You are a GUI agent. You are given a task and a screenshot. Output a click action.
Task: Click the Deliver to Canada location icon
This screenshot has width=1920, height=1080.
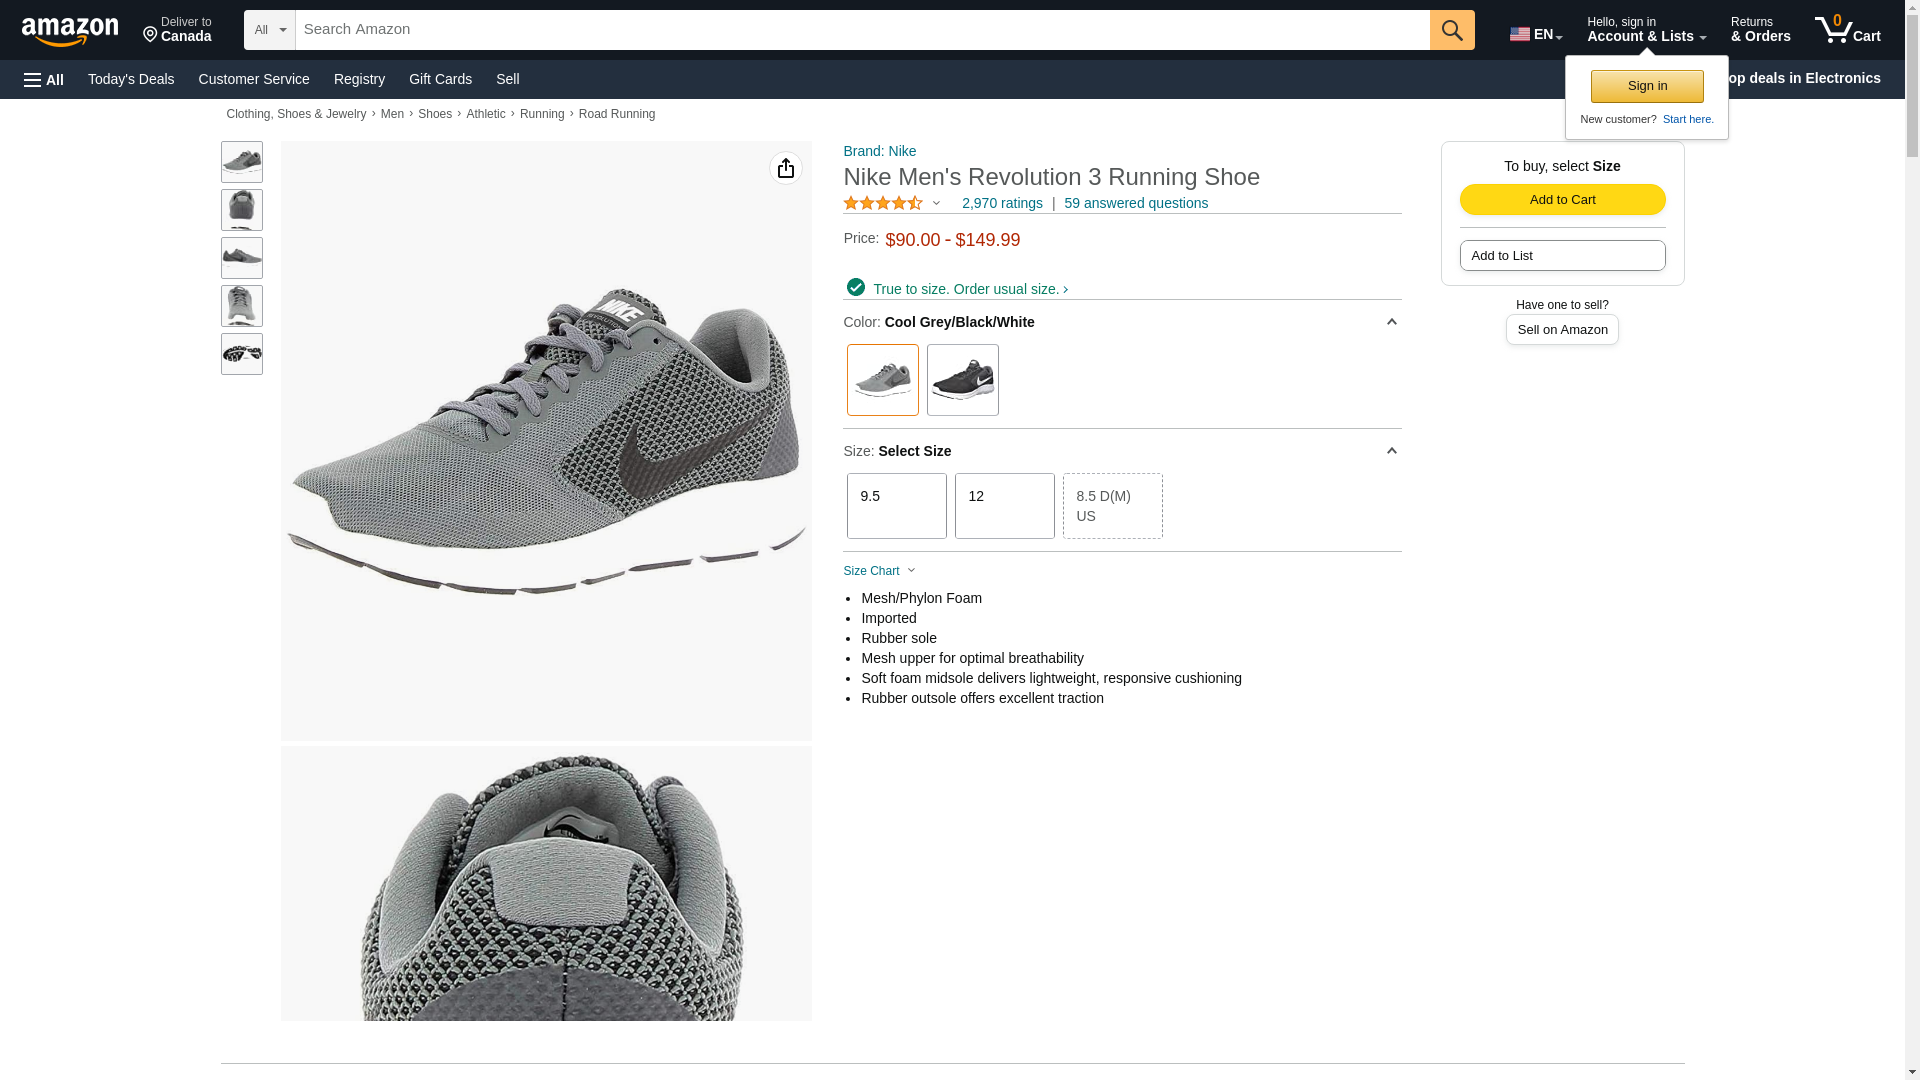coord(150,35)
